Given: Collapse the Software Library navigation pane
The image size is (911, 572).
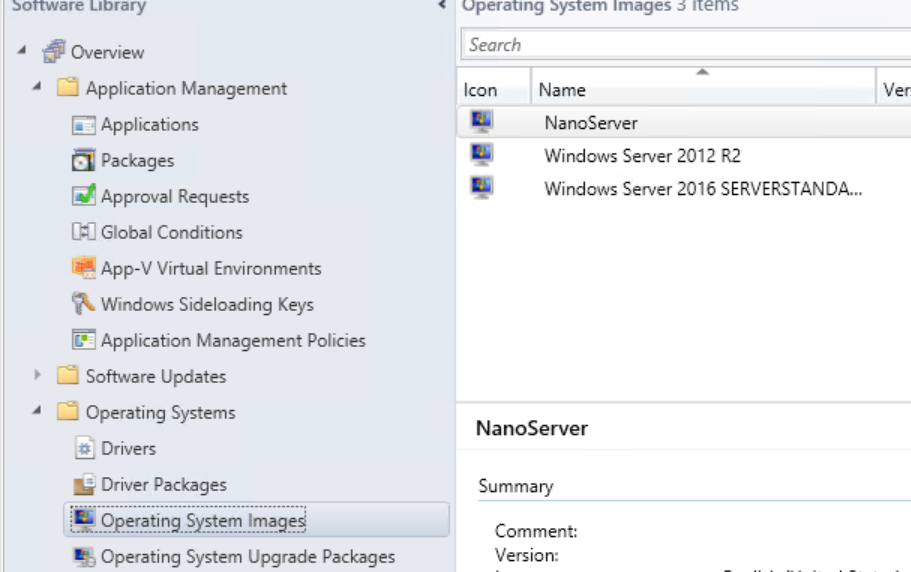Looking at the screenshot, I should (442, 5).
